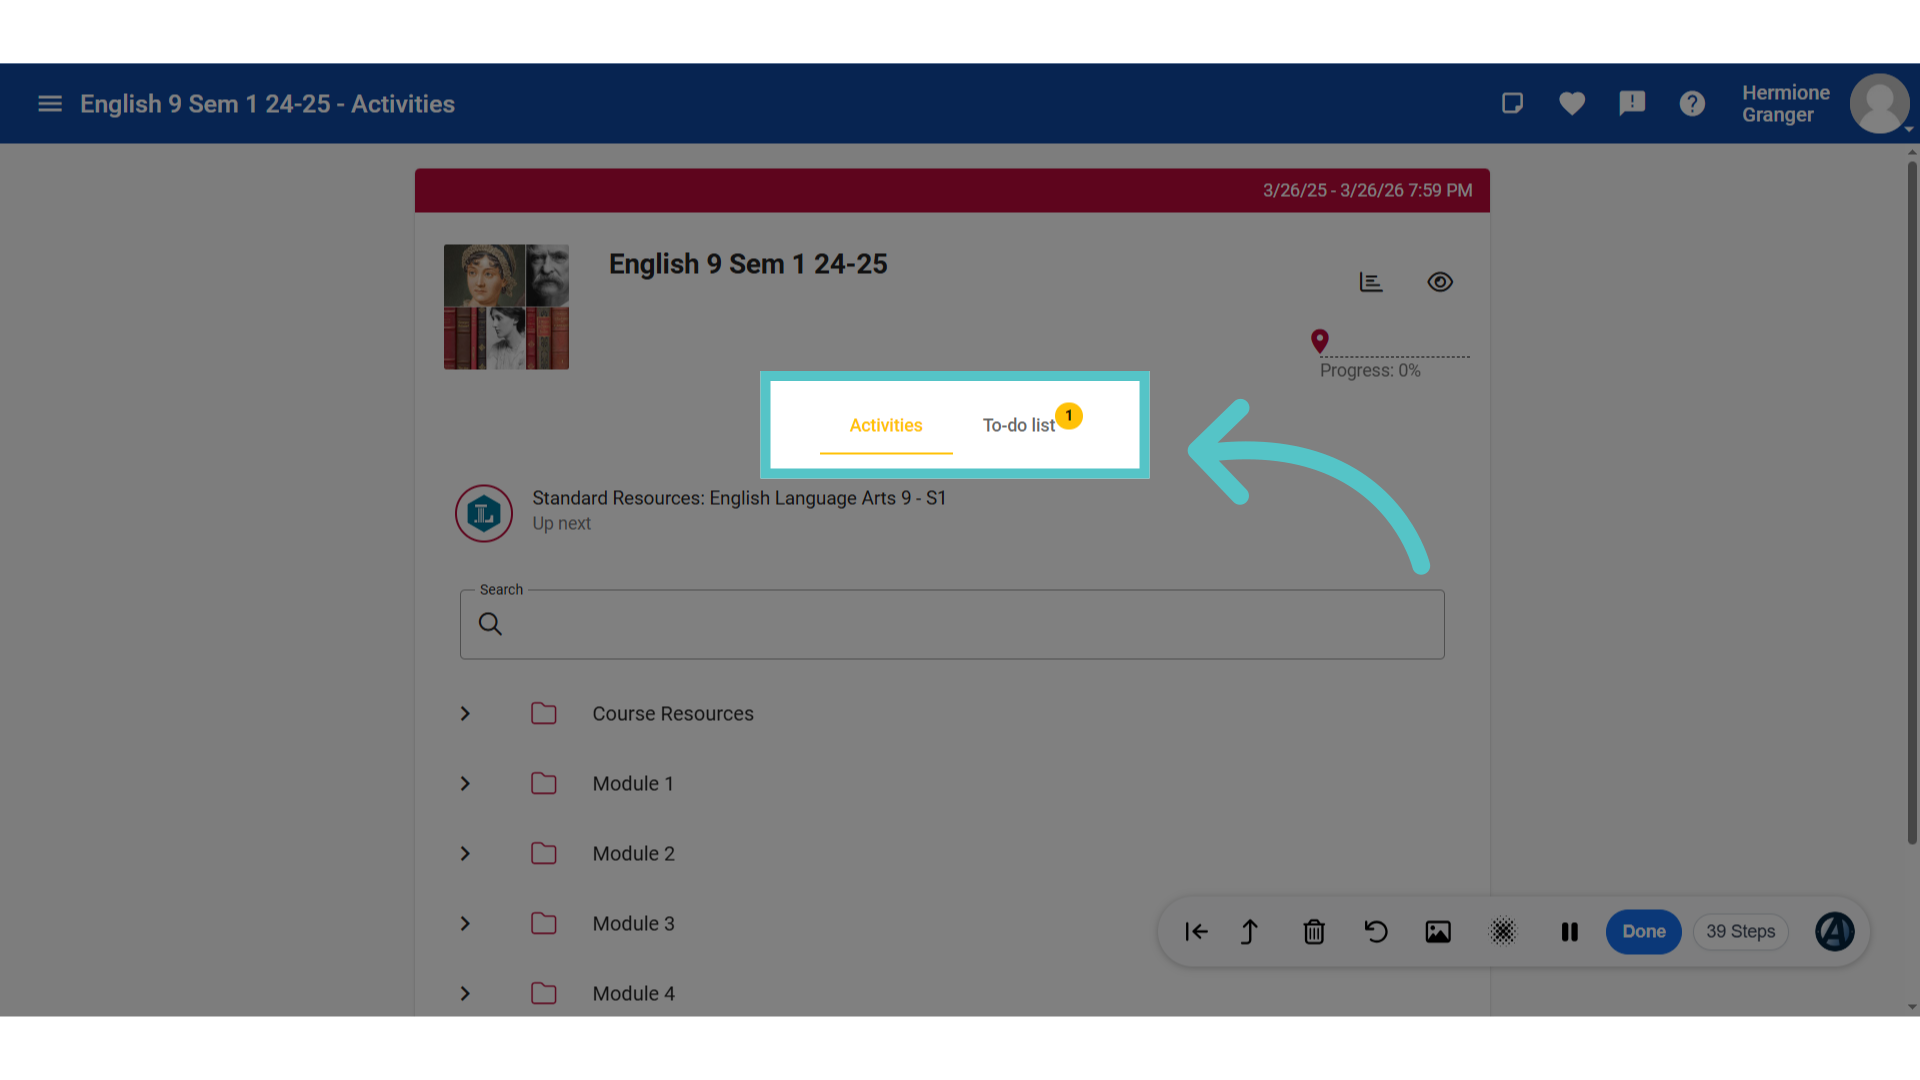Open the hamburger navigation menu
Image resolution: width=1920 pixels, height=1080 pixels.
tap(50, 104)
